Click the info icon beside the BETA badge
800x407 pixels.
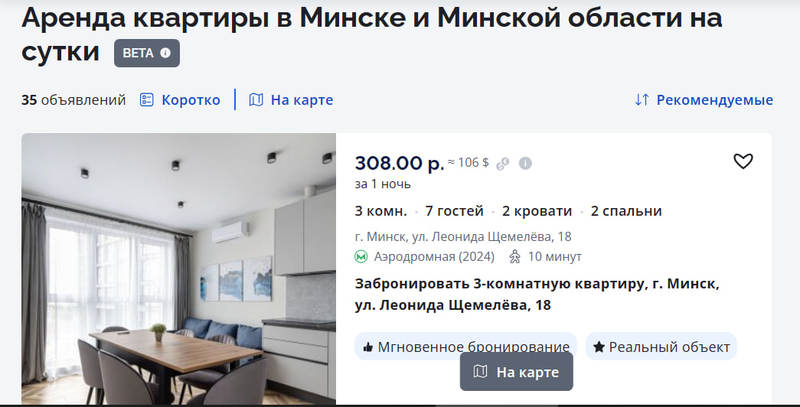165,53
